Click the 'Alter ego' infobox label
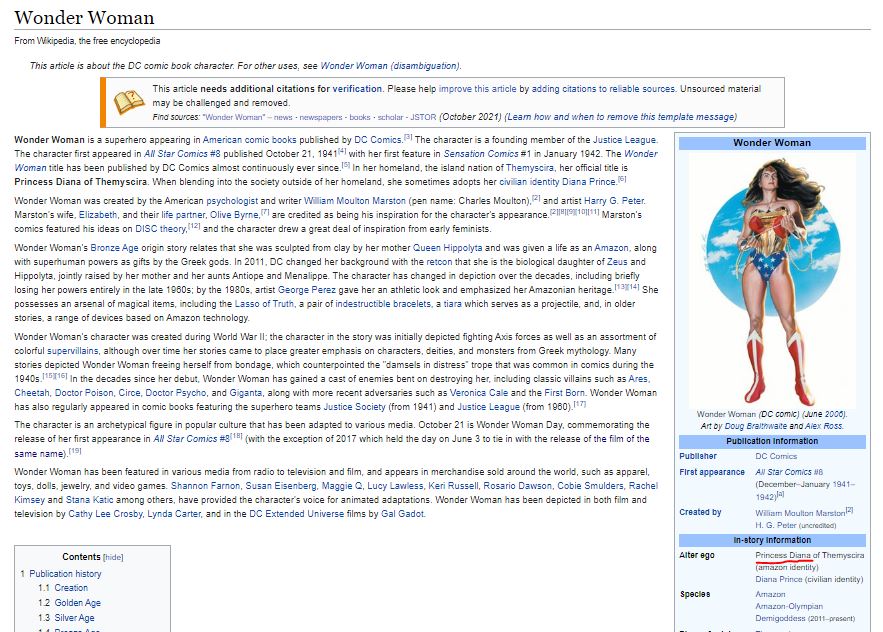Image resolution: width=883 pixels, height=632 pixels. [x=697, y=555]
